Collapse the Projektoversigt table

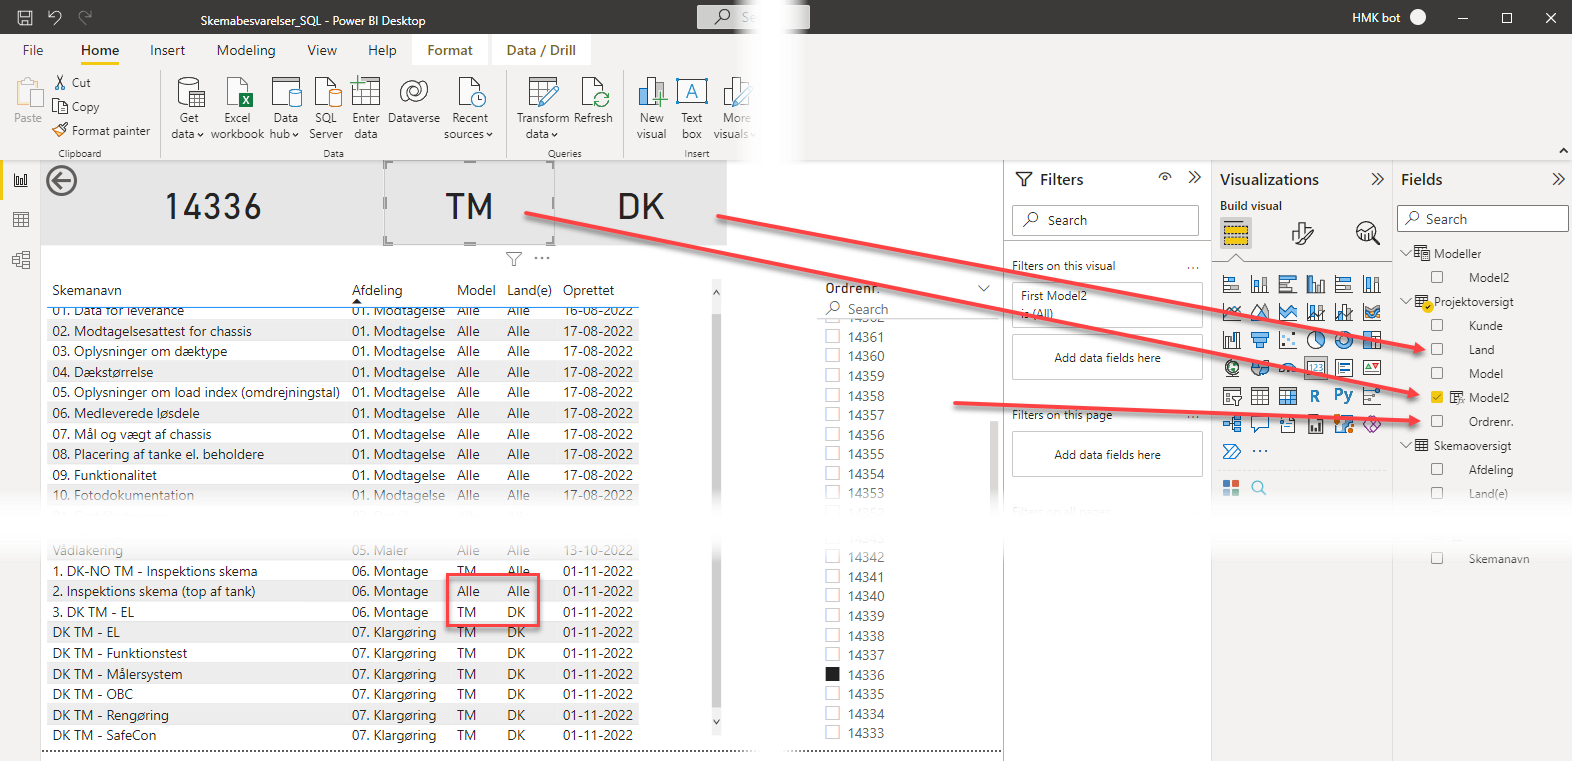1406,302
